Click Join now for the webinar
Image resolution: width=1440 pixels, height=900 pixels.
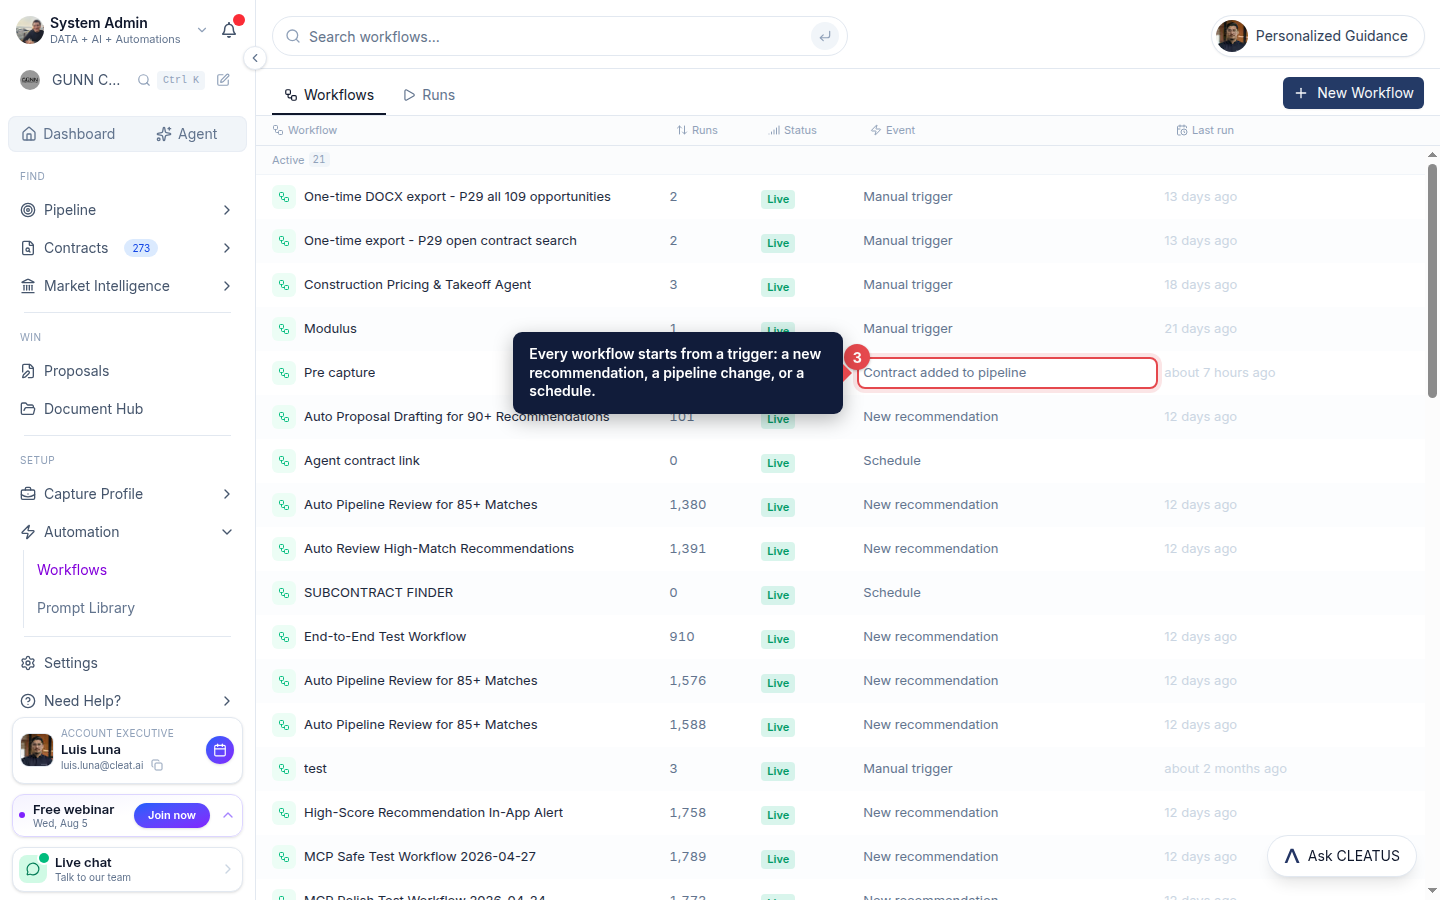[172, 816]
